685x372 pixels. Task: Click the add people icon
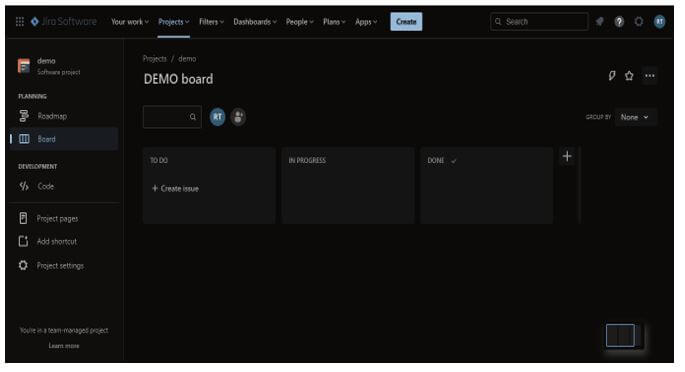pyautogui.click(x=238, y=117)
